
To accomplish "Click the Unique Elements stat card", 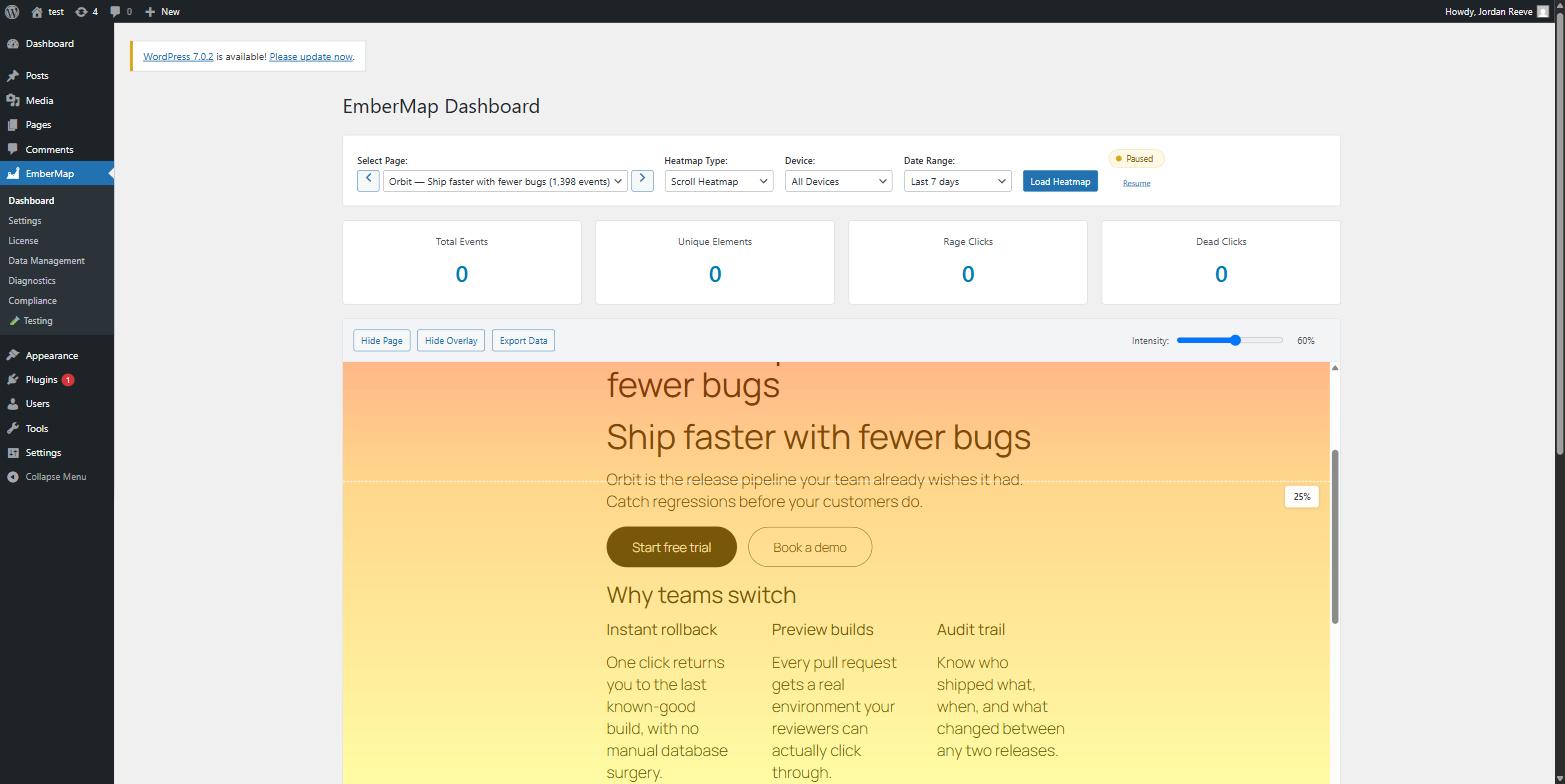I will 715,262.
